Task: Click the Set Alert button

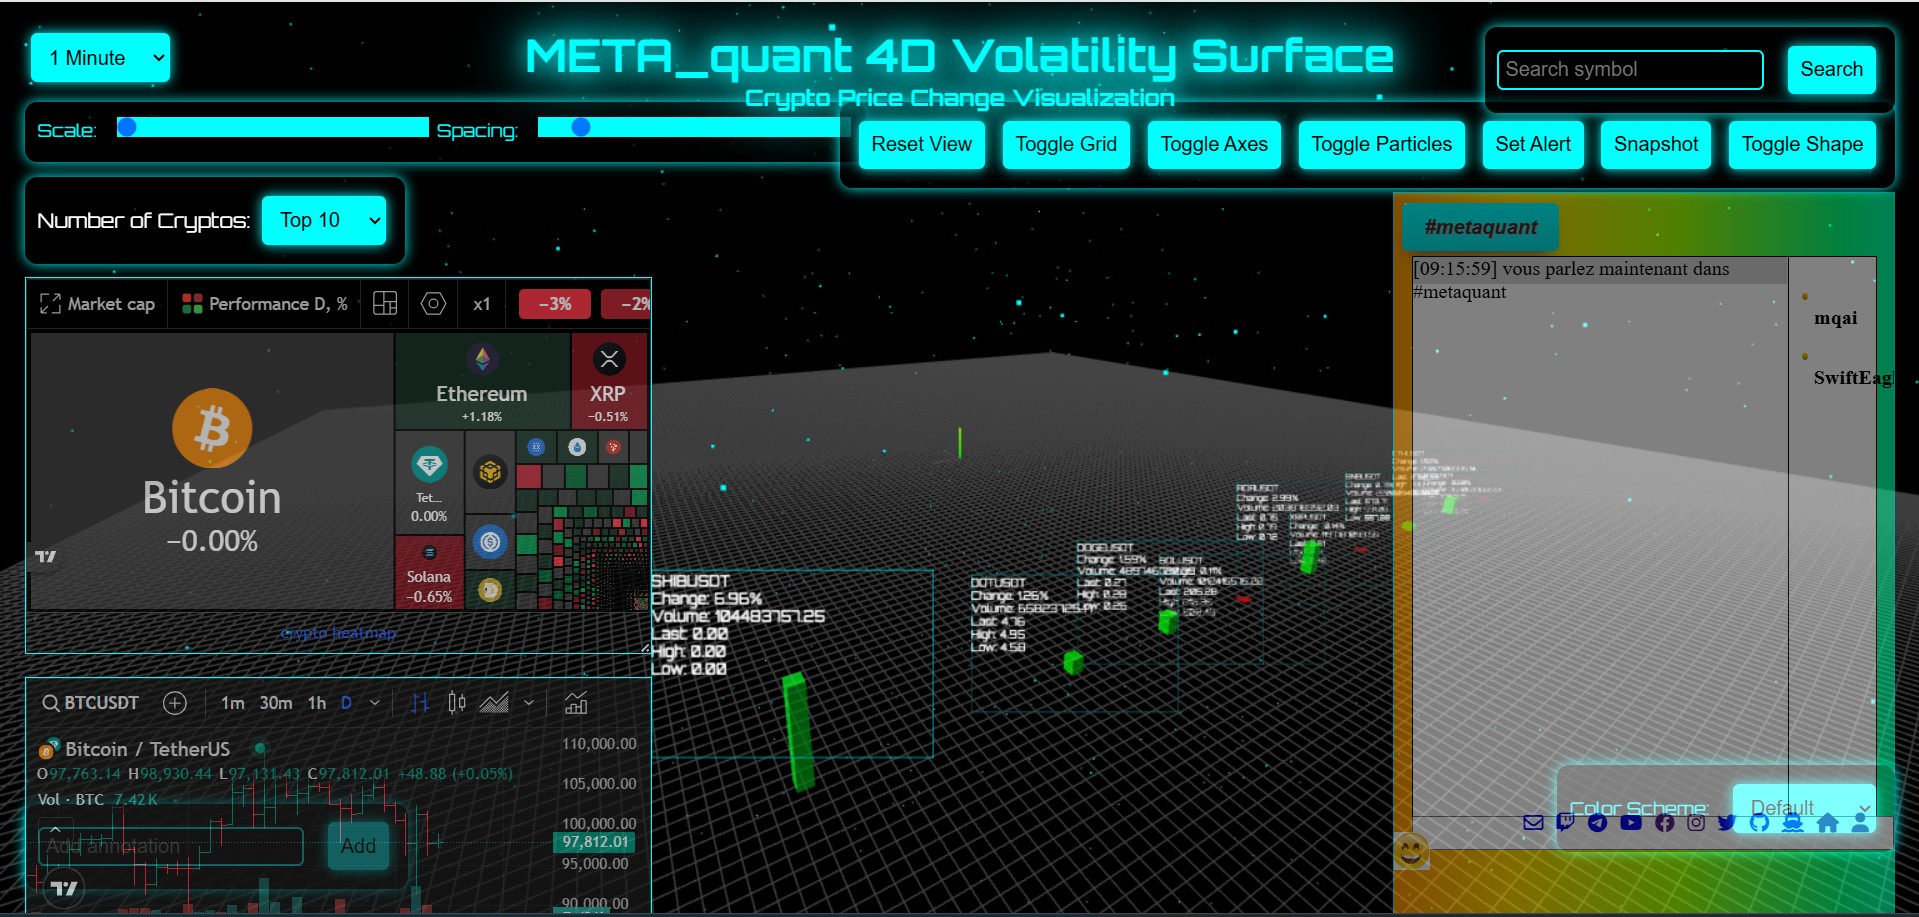Action: (x=1532, y=144)
